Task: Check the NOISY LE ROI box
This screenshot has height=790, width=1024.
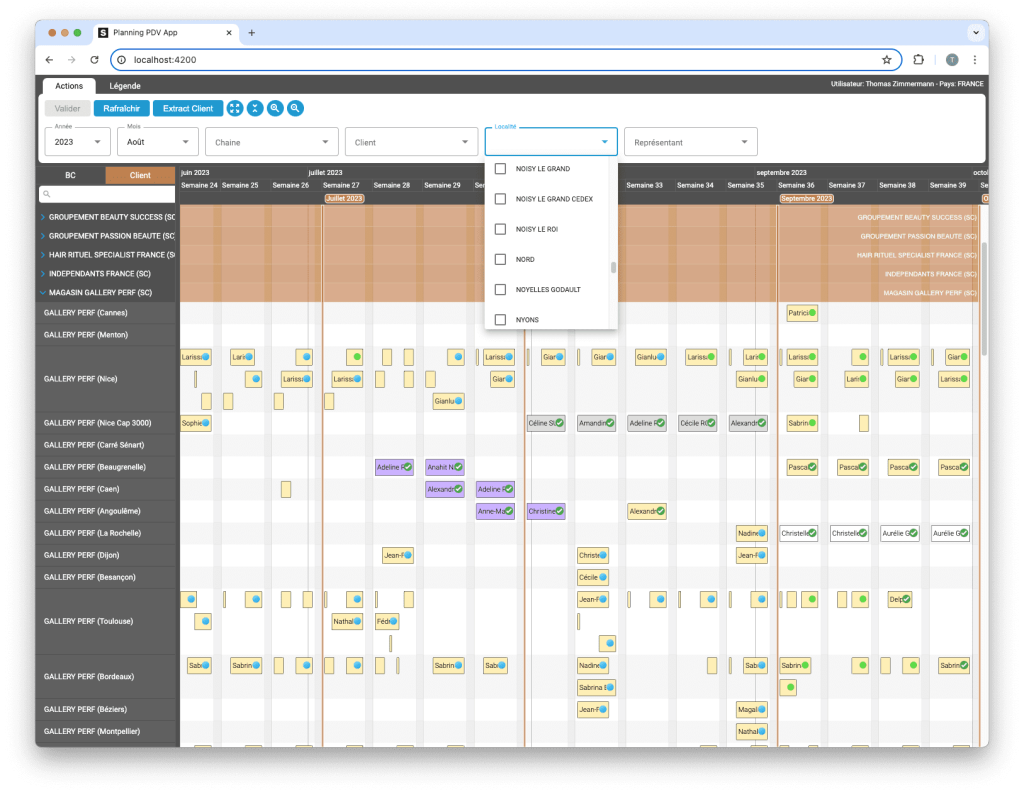Action: [x=501, y=229]
